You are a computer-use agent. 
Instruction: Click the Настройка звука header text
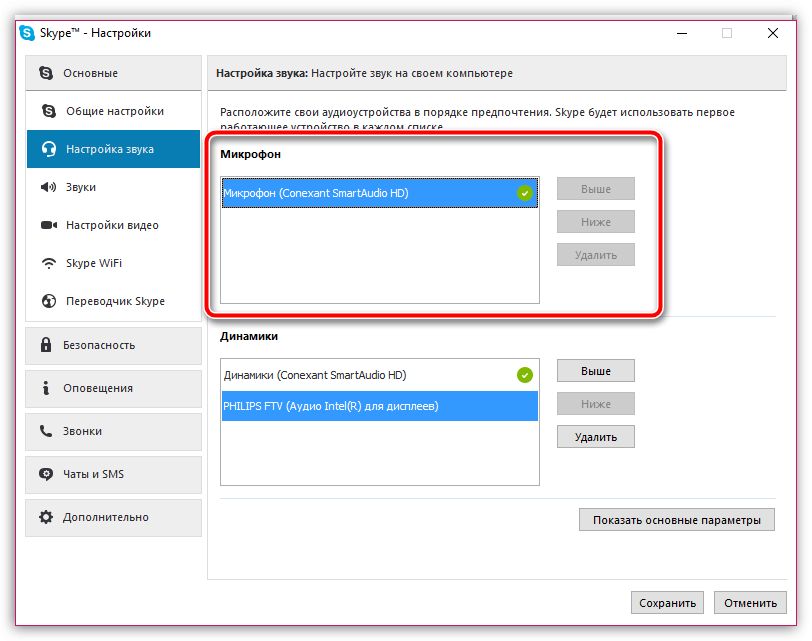262,73
